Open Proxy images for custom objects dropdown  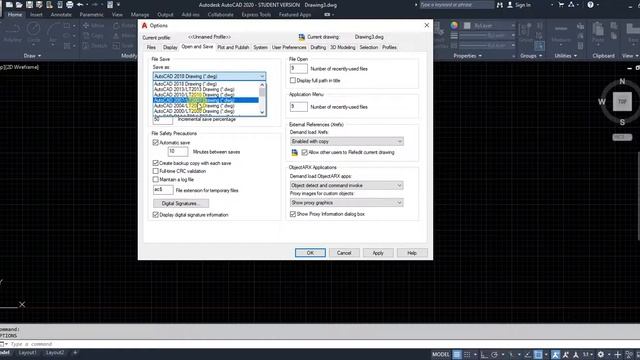[x=347, y=202]
